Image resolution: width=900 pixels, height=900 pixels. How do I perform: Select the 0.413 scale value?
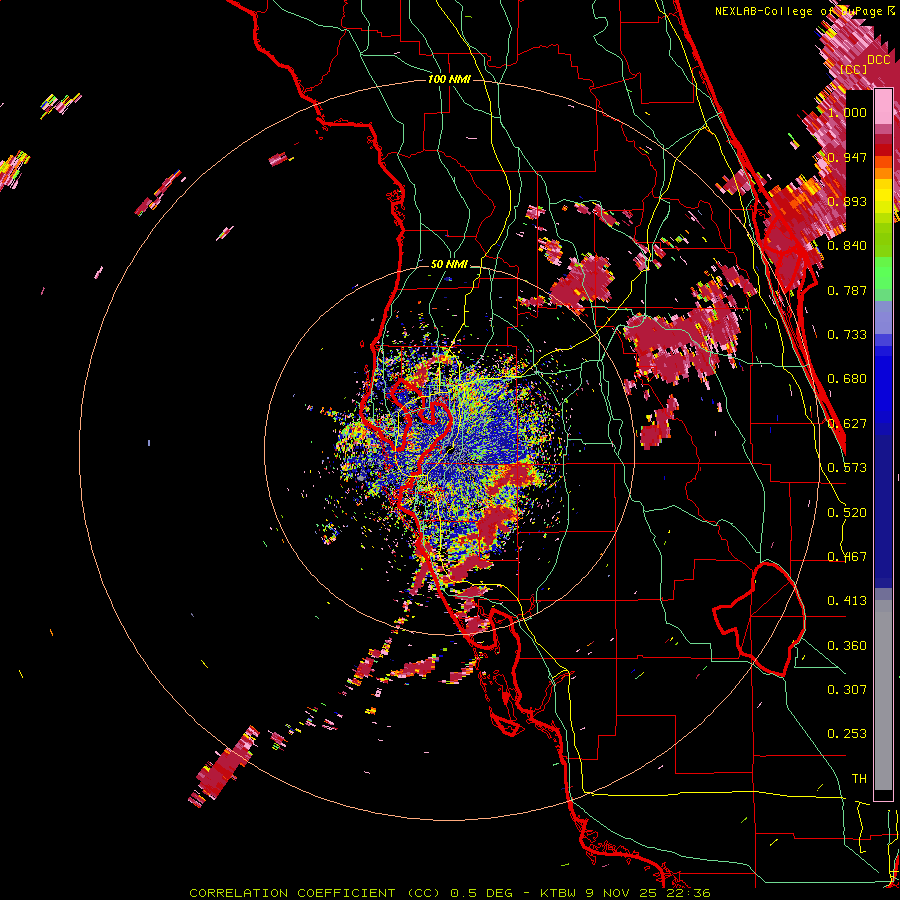tap(847, 601)
